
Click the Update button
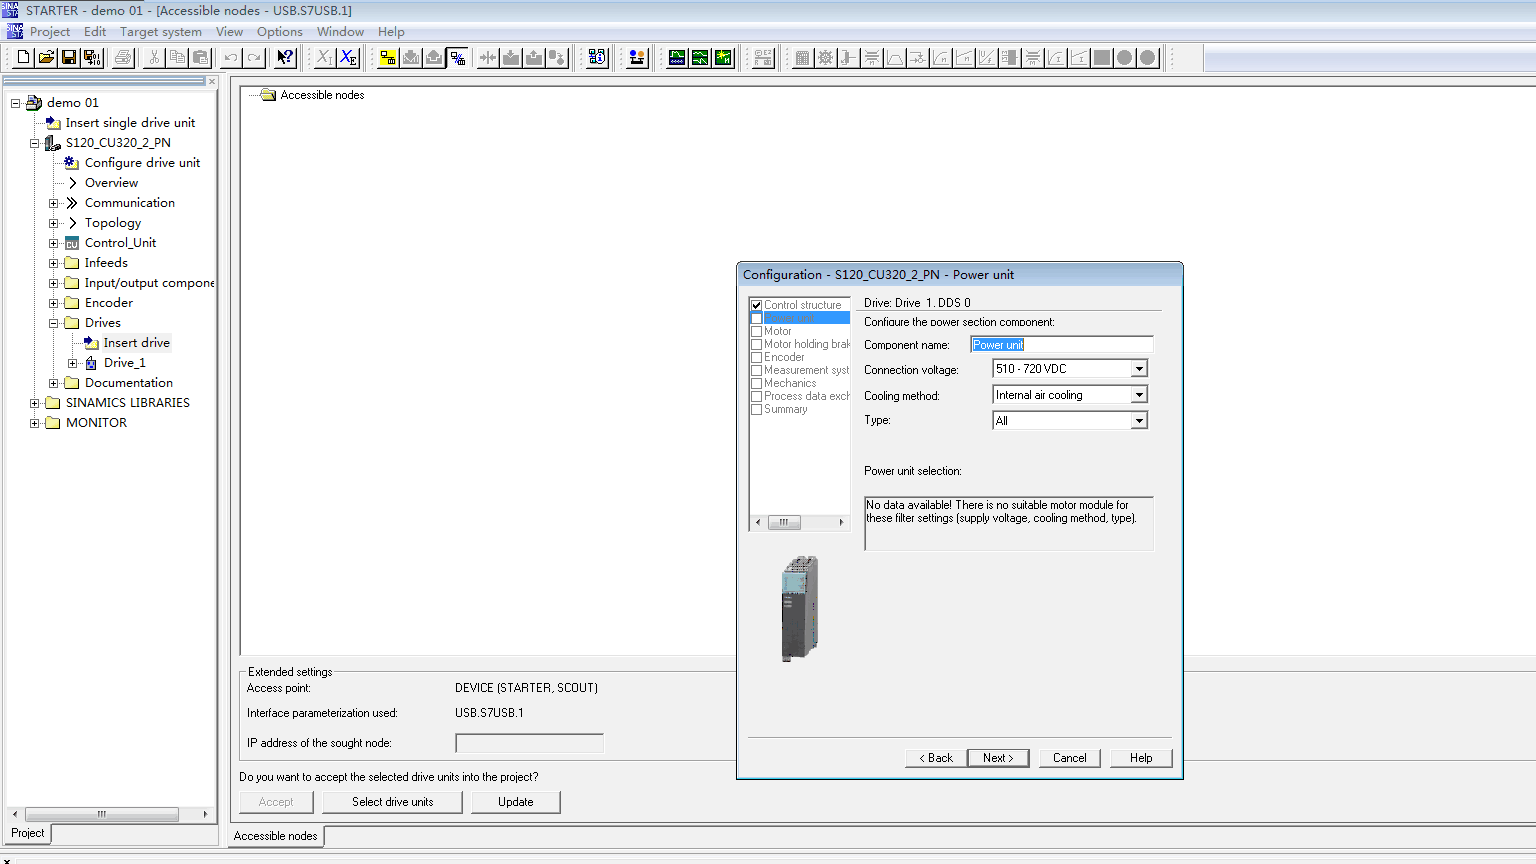click(516, 802)
